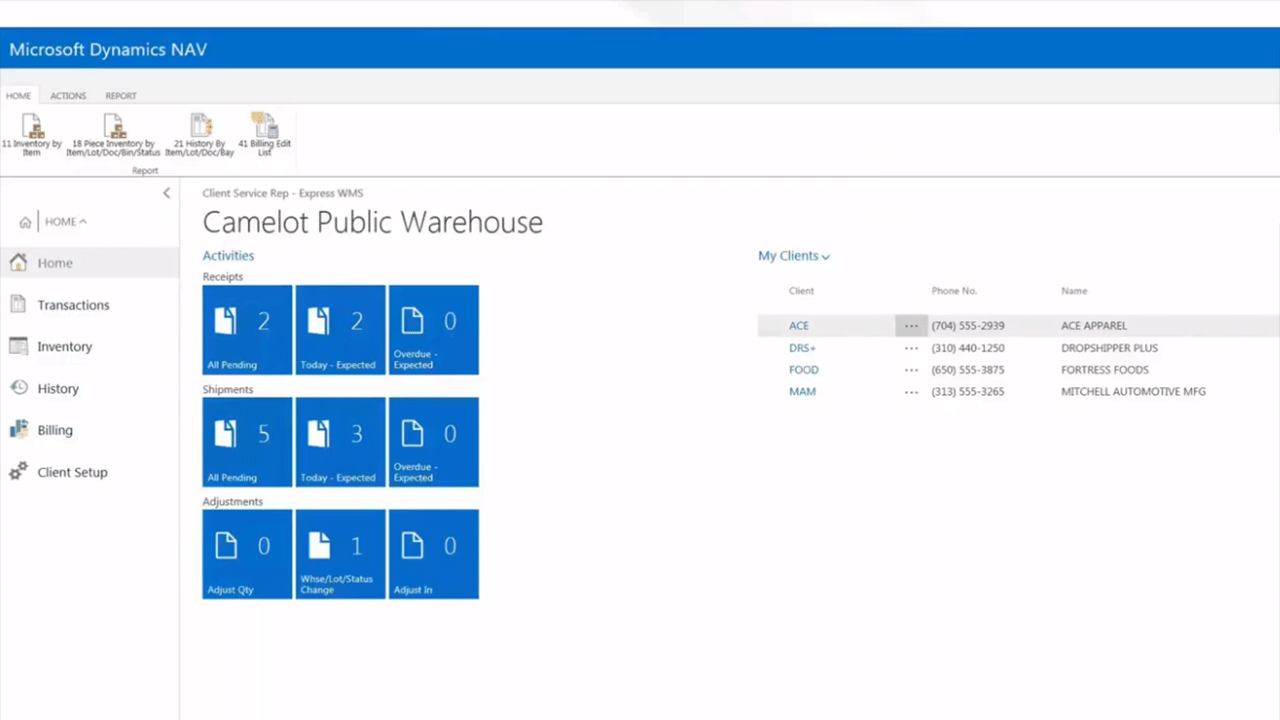Click the Camelot Public Warehouse heading

click(373, 222)
